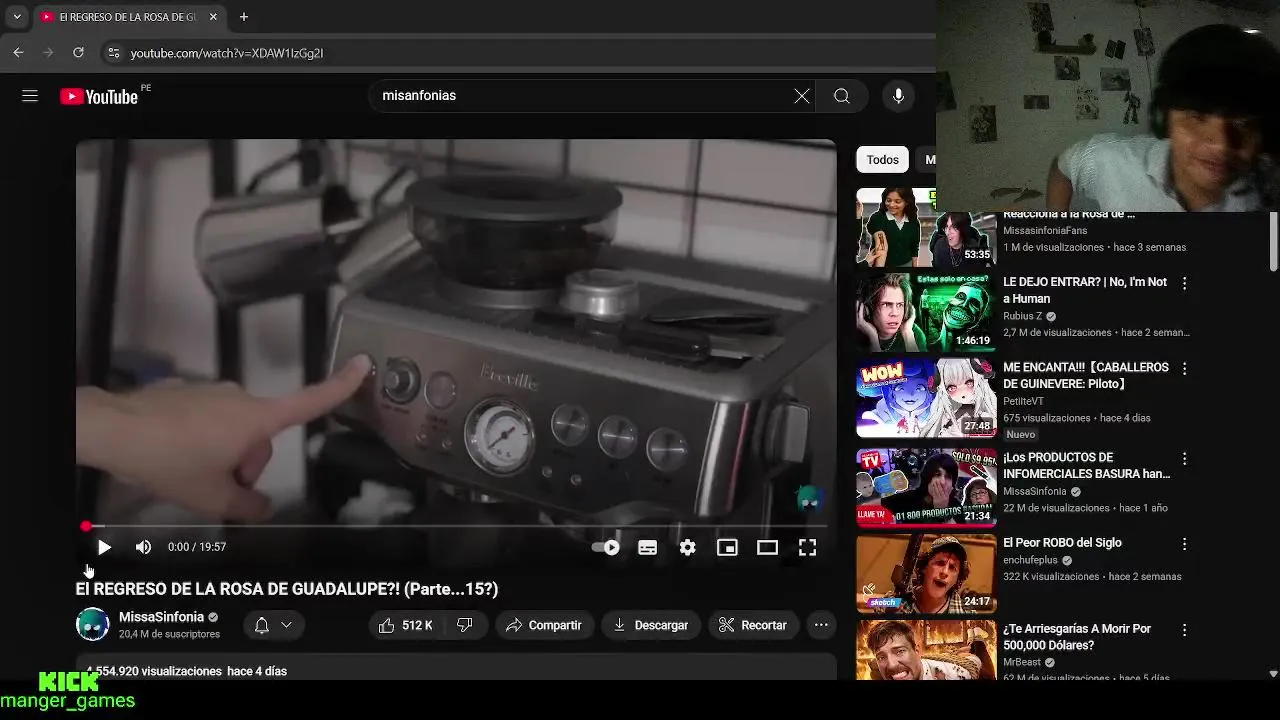Screen dimensions: 1280x720
Task: Click the browser back arrow
Action: point(18,52)
